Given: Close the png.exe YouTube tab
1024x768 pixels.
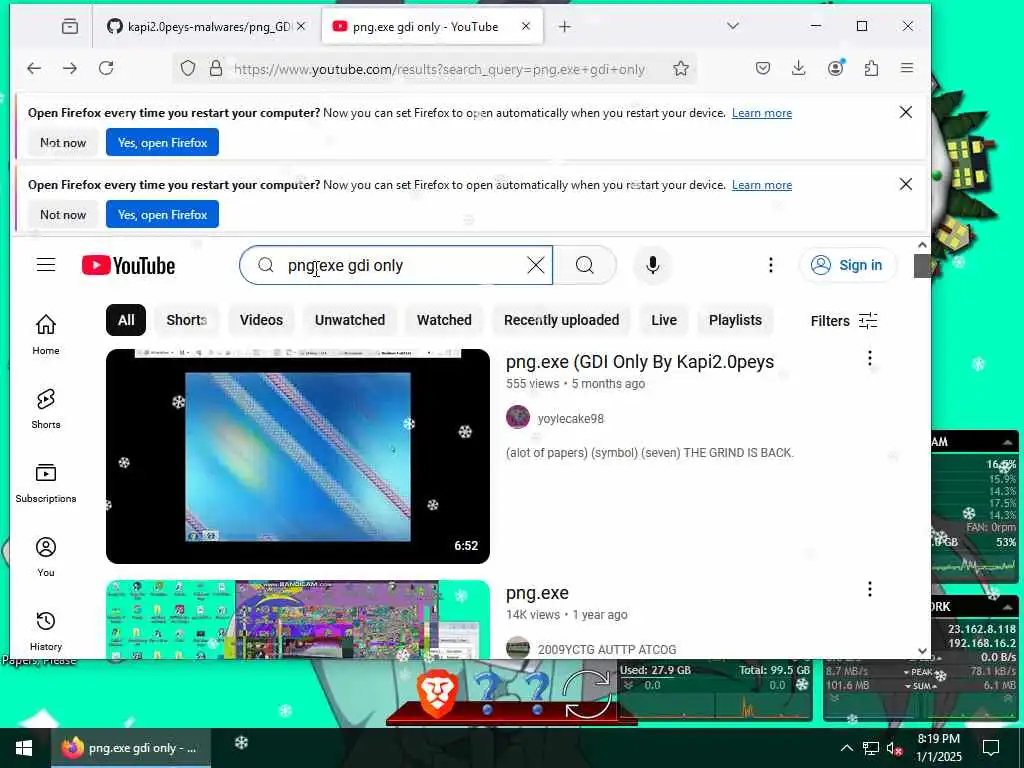Looking at the screenshot, I should tap(526, 27).
